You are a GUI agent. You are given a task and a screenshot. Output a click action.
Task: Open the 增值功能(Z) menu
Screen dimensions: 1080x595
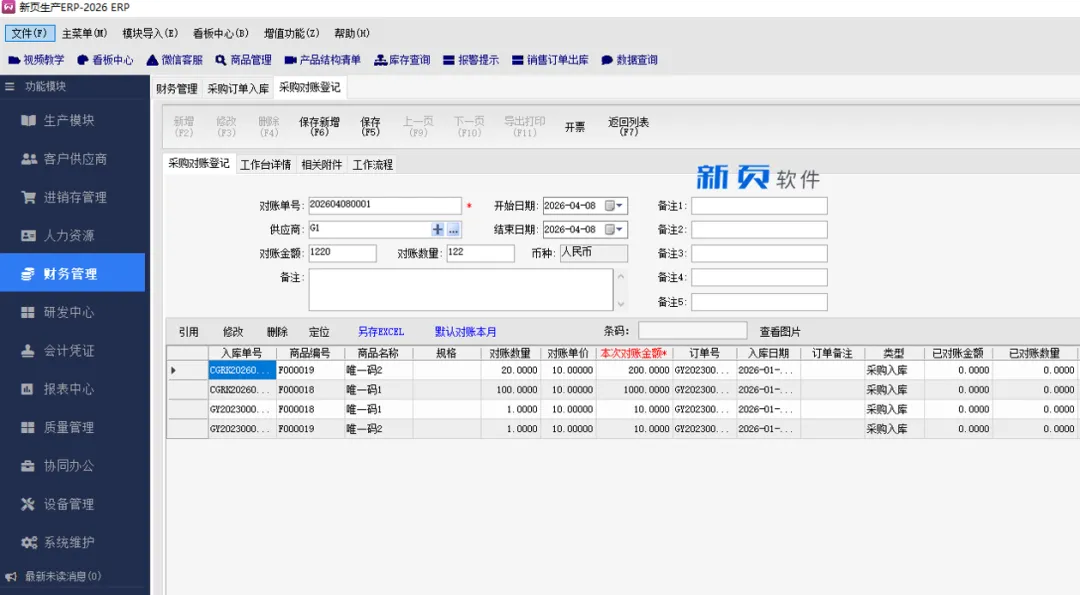point(291,33)
